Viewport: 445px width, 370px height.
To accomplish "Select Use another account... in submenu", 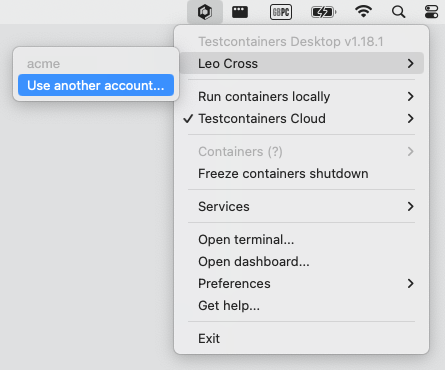I will click(96, 85).
